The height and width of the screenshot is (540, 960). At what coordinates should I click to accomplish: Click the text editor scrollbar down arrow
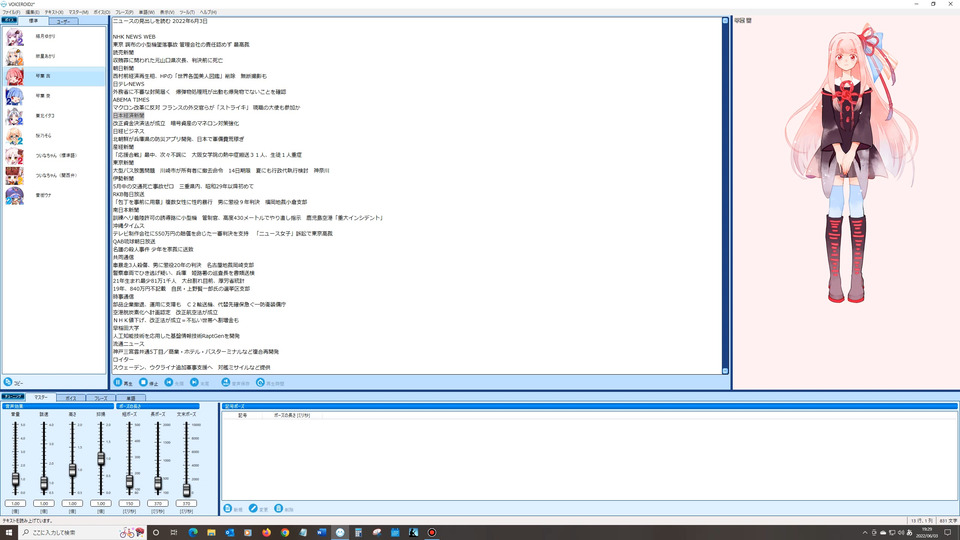[x=725, y=371]
